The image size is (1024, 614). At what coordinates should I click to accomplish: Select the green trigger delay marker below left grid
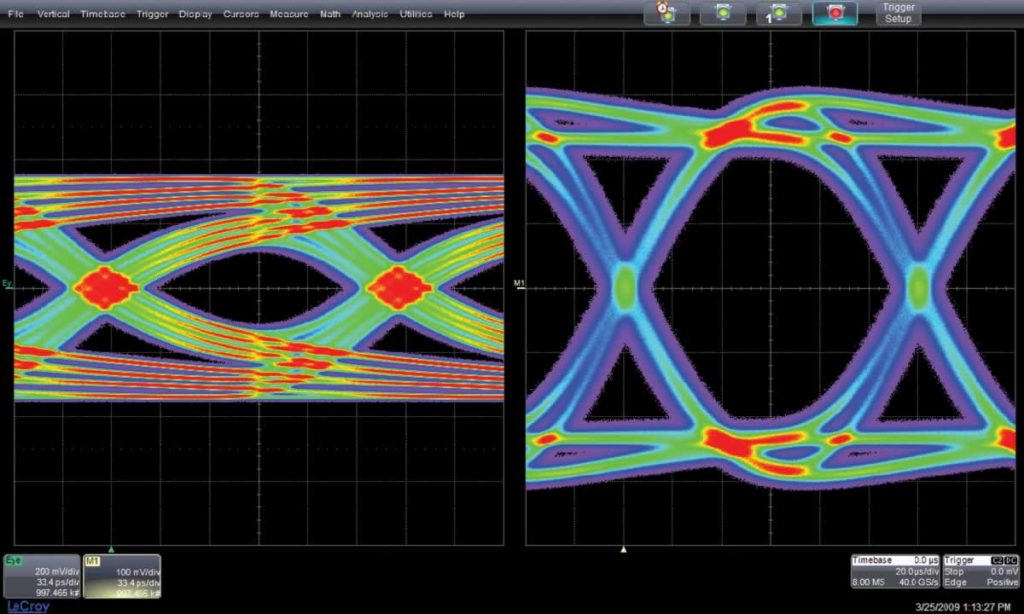(x=111, y=548)
